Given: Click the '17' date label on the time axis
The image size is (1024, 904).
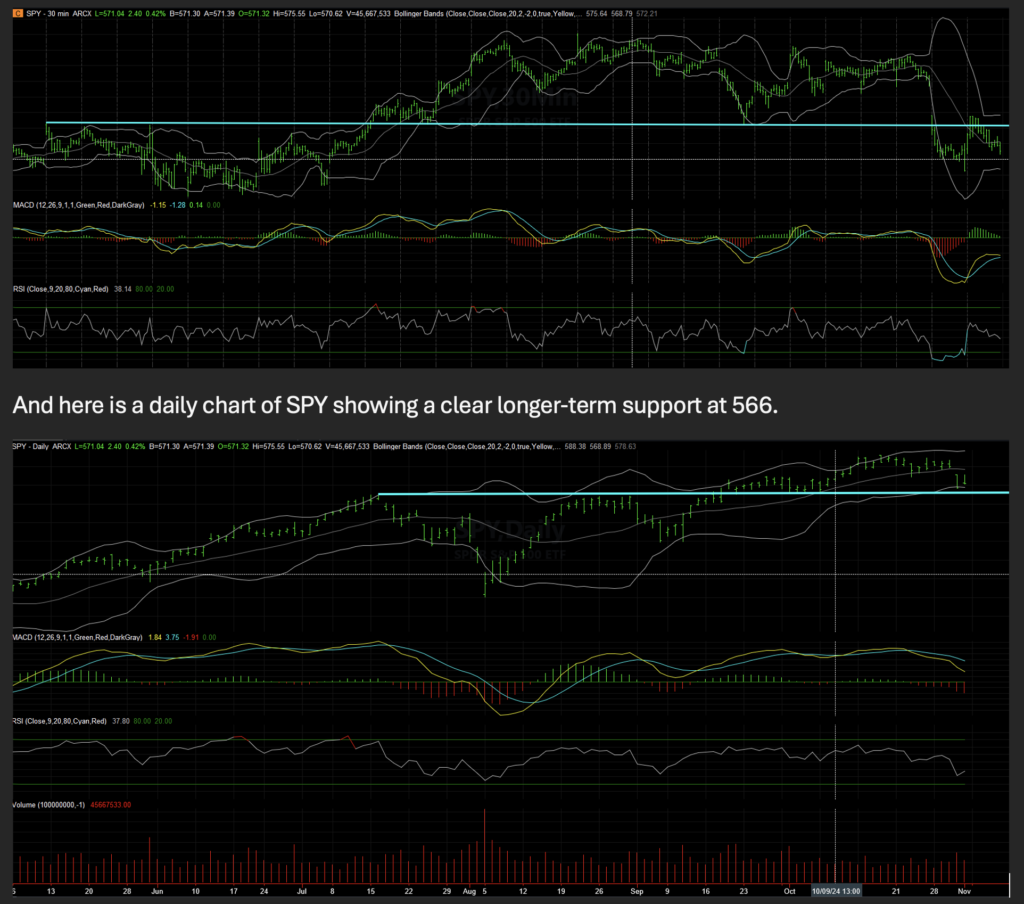Looking at the screenshot, I should pos(233,891).
